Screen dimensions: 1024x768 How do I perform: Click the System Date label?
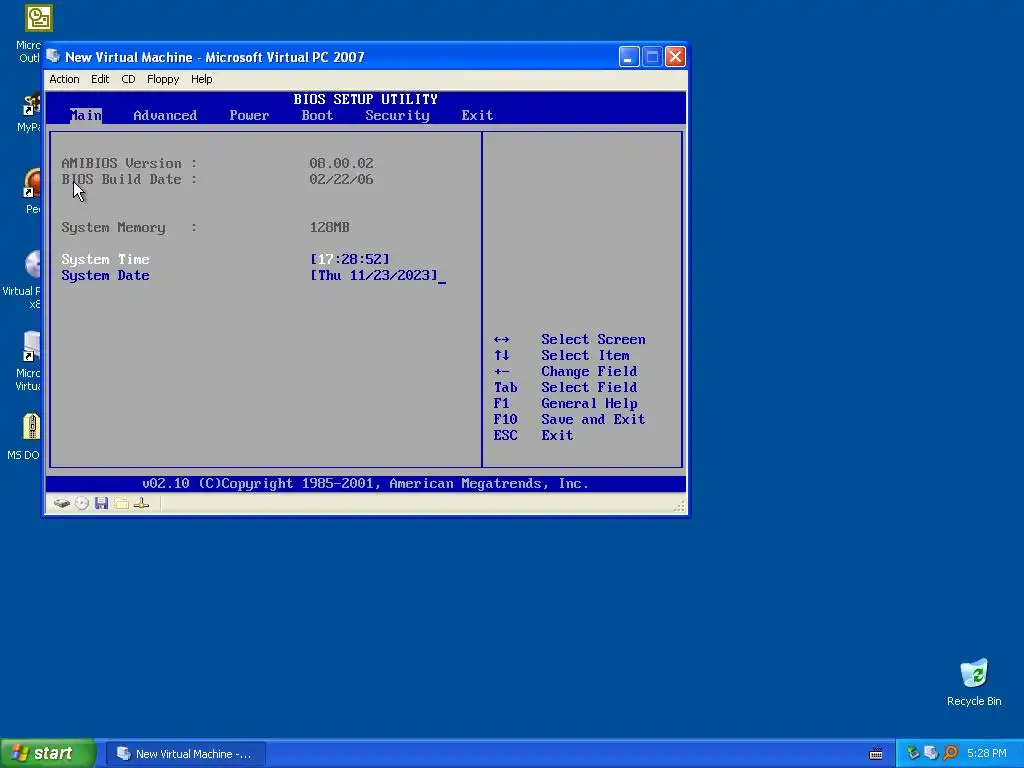point(105,276)
